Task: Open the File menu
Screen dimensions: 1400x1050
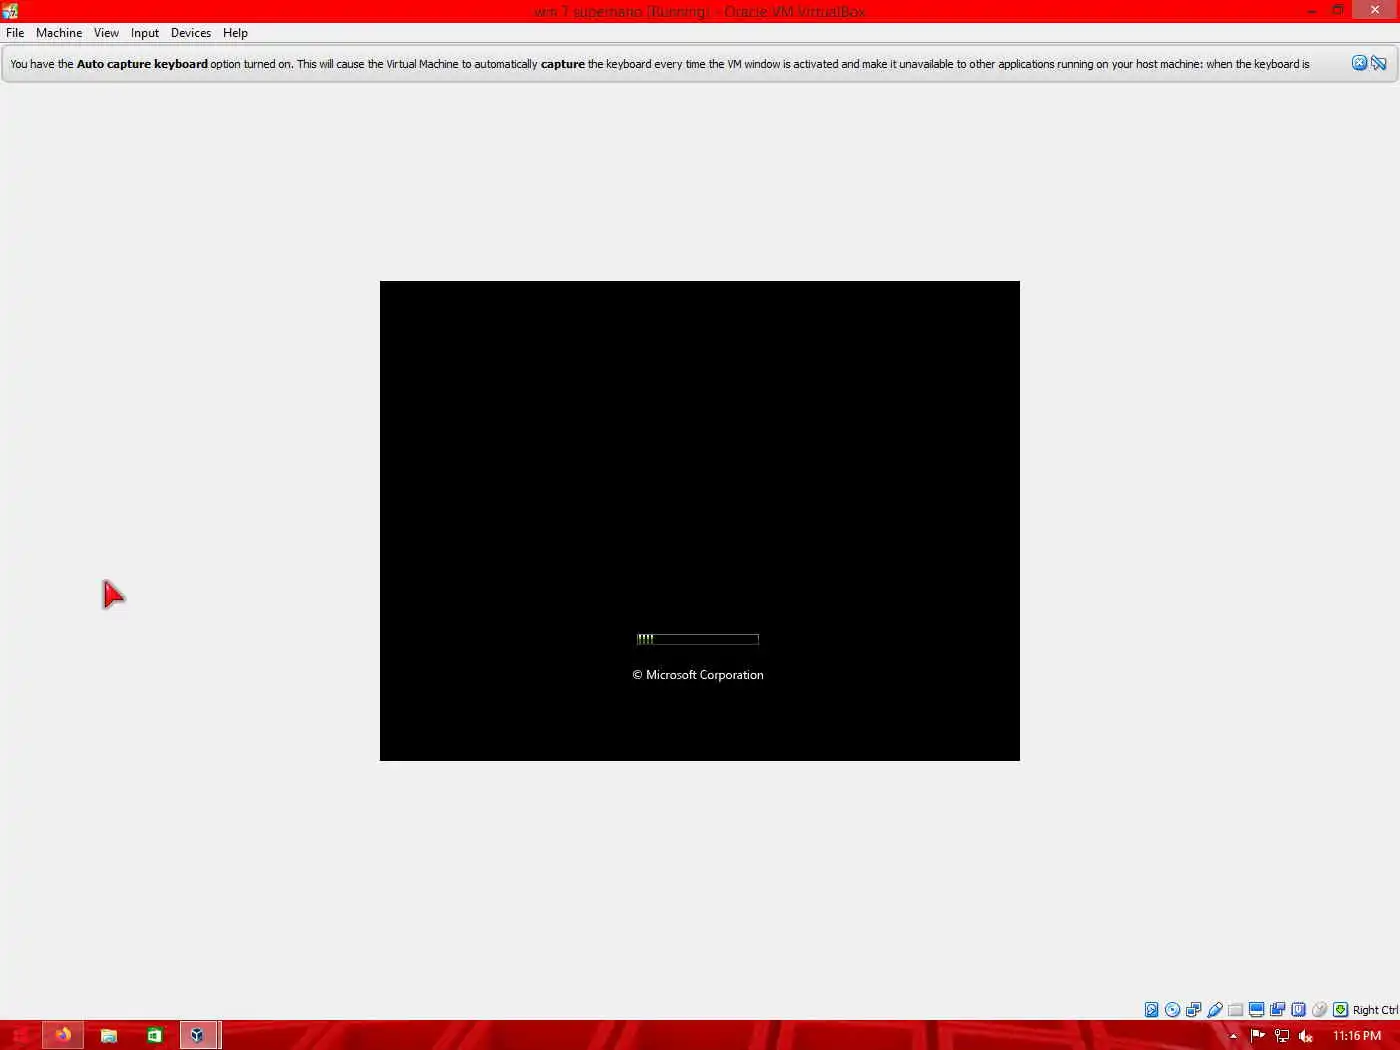Action: pos(15,33)
